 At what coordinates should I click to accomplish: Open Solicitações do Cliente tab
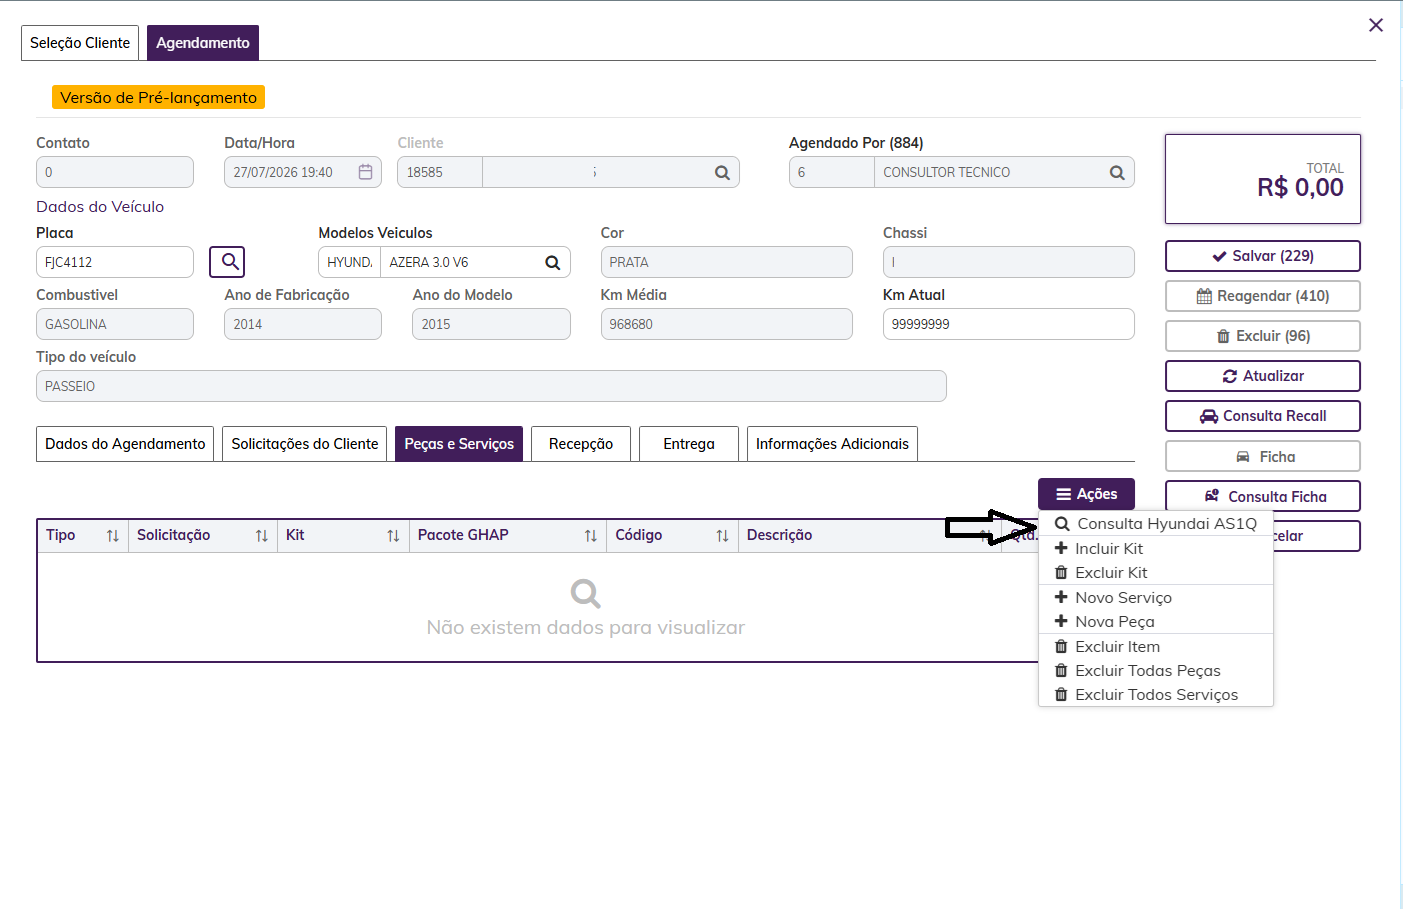pyautogui.click(x=305, y=444)
